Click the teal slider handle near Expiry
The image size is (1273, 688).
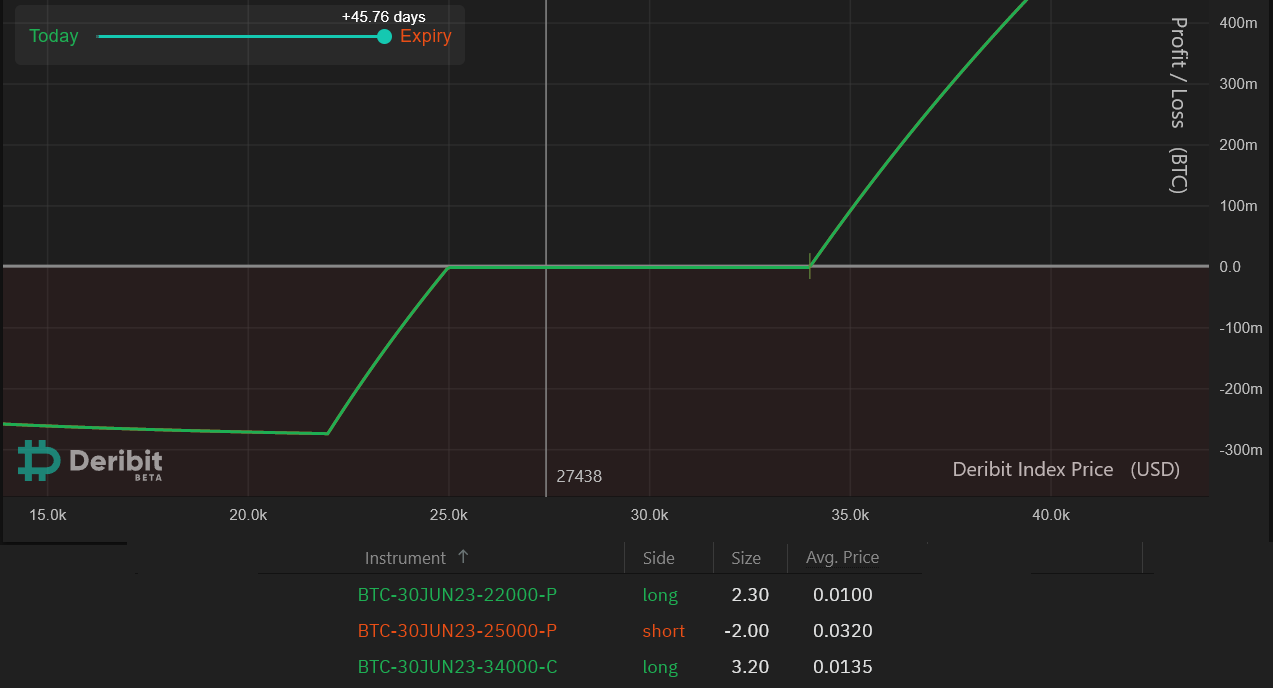click(x=383, y=36)
